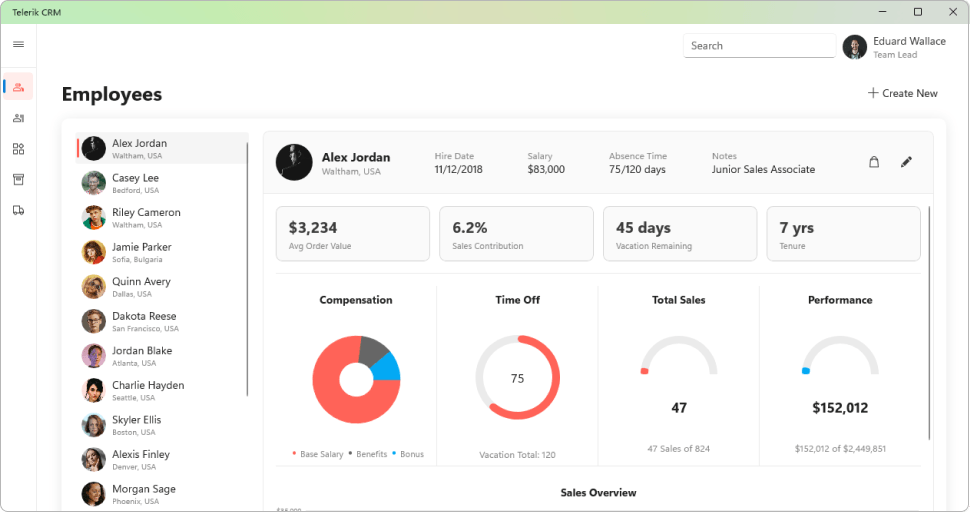Click the Vacation Total: 120 label

pyautogui.click(x=517, y=454)
